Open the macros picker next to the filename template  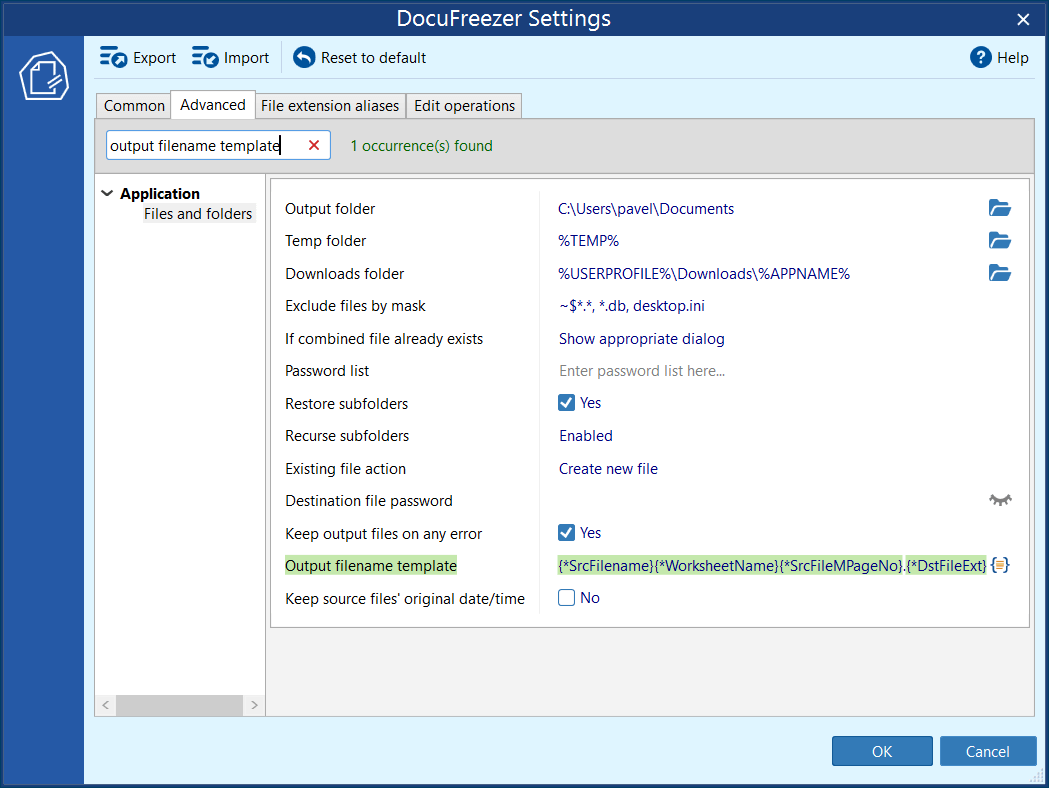pyautogui.click(x=999, y=565)
